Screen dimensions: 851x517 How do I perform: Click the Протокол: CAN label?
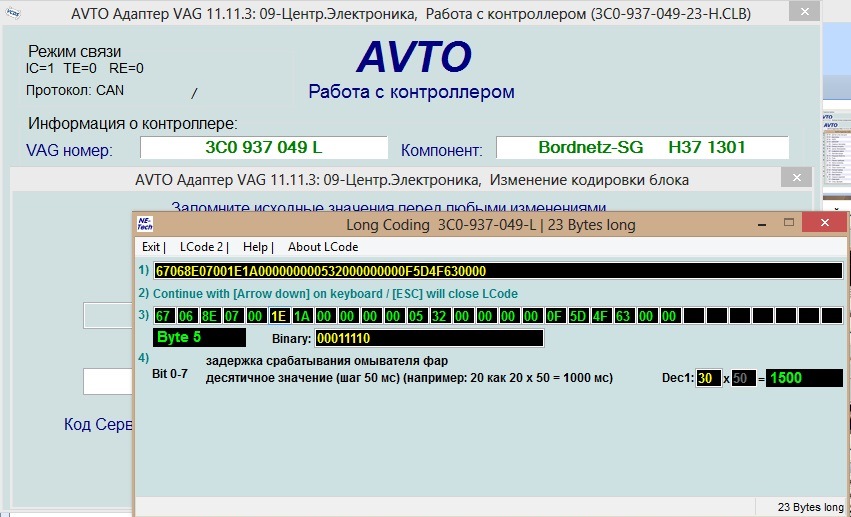[75, 90]
